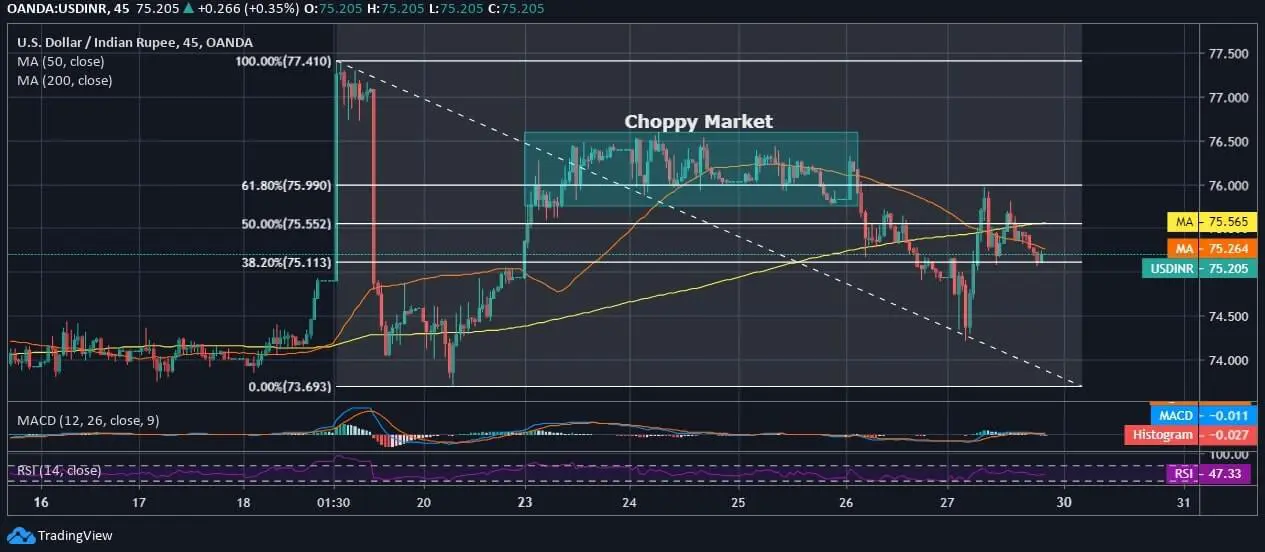Click the TradingView logo icon
This screenshot has width=1265, height=552.
20,534
